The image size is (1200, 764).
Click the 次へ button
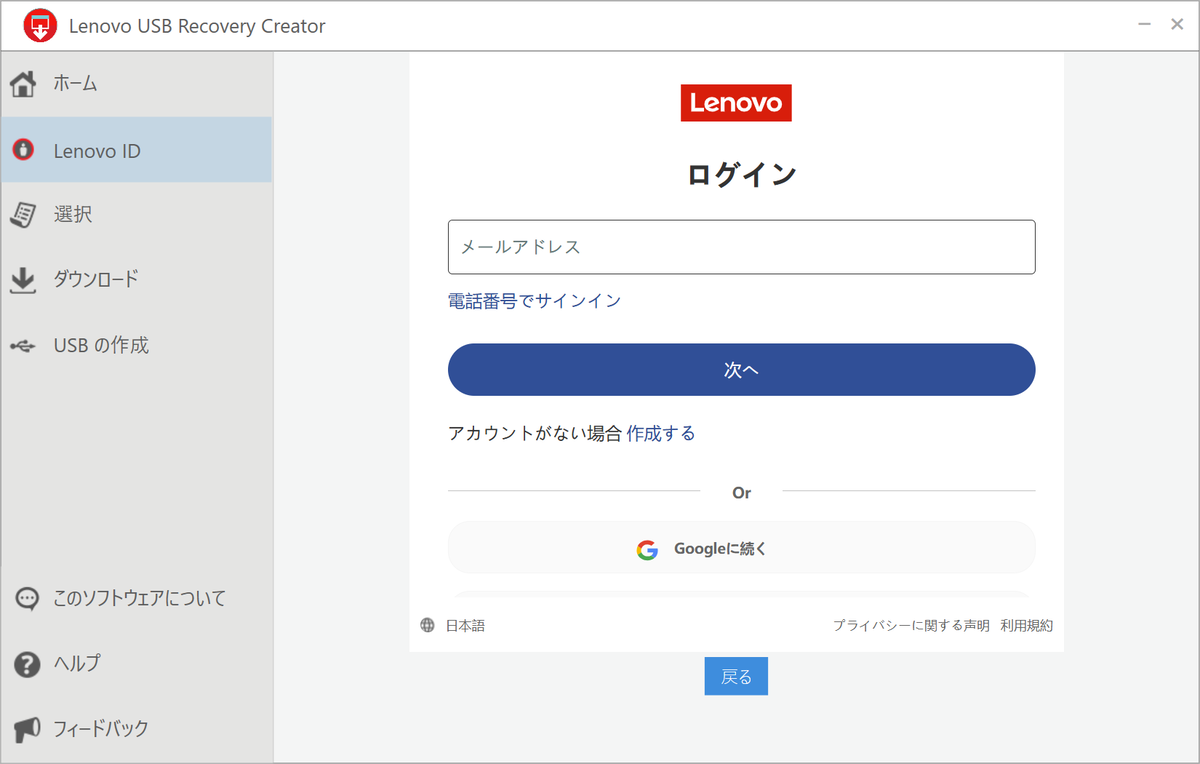coord(741,370)
